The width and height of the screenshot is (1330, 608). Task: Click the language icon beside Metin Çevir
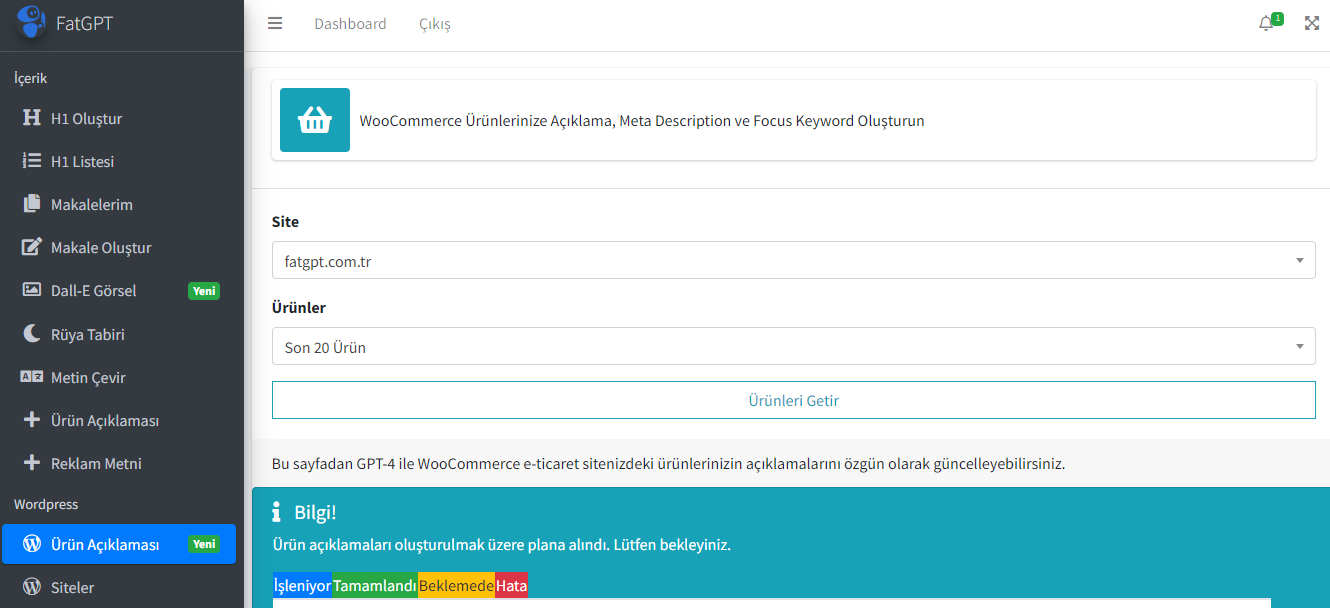coord(32,378)
